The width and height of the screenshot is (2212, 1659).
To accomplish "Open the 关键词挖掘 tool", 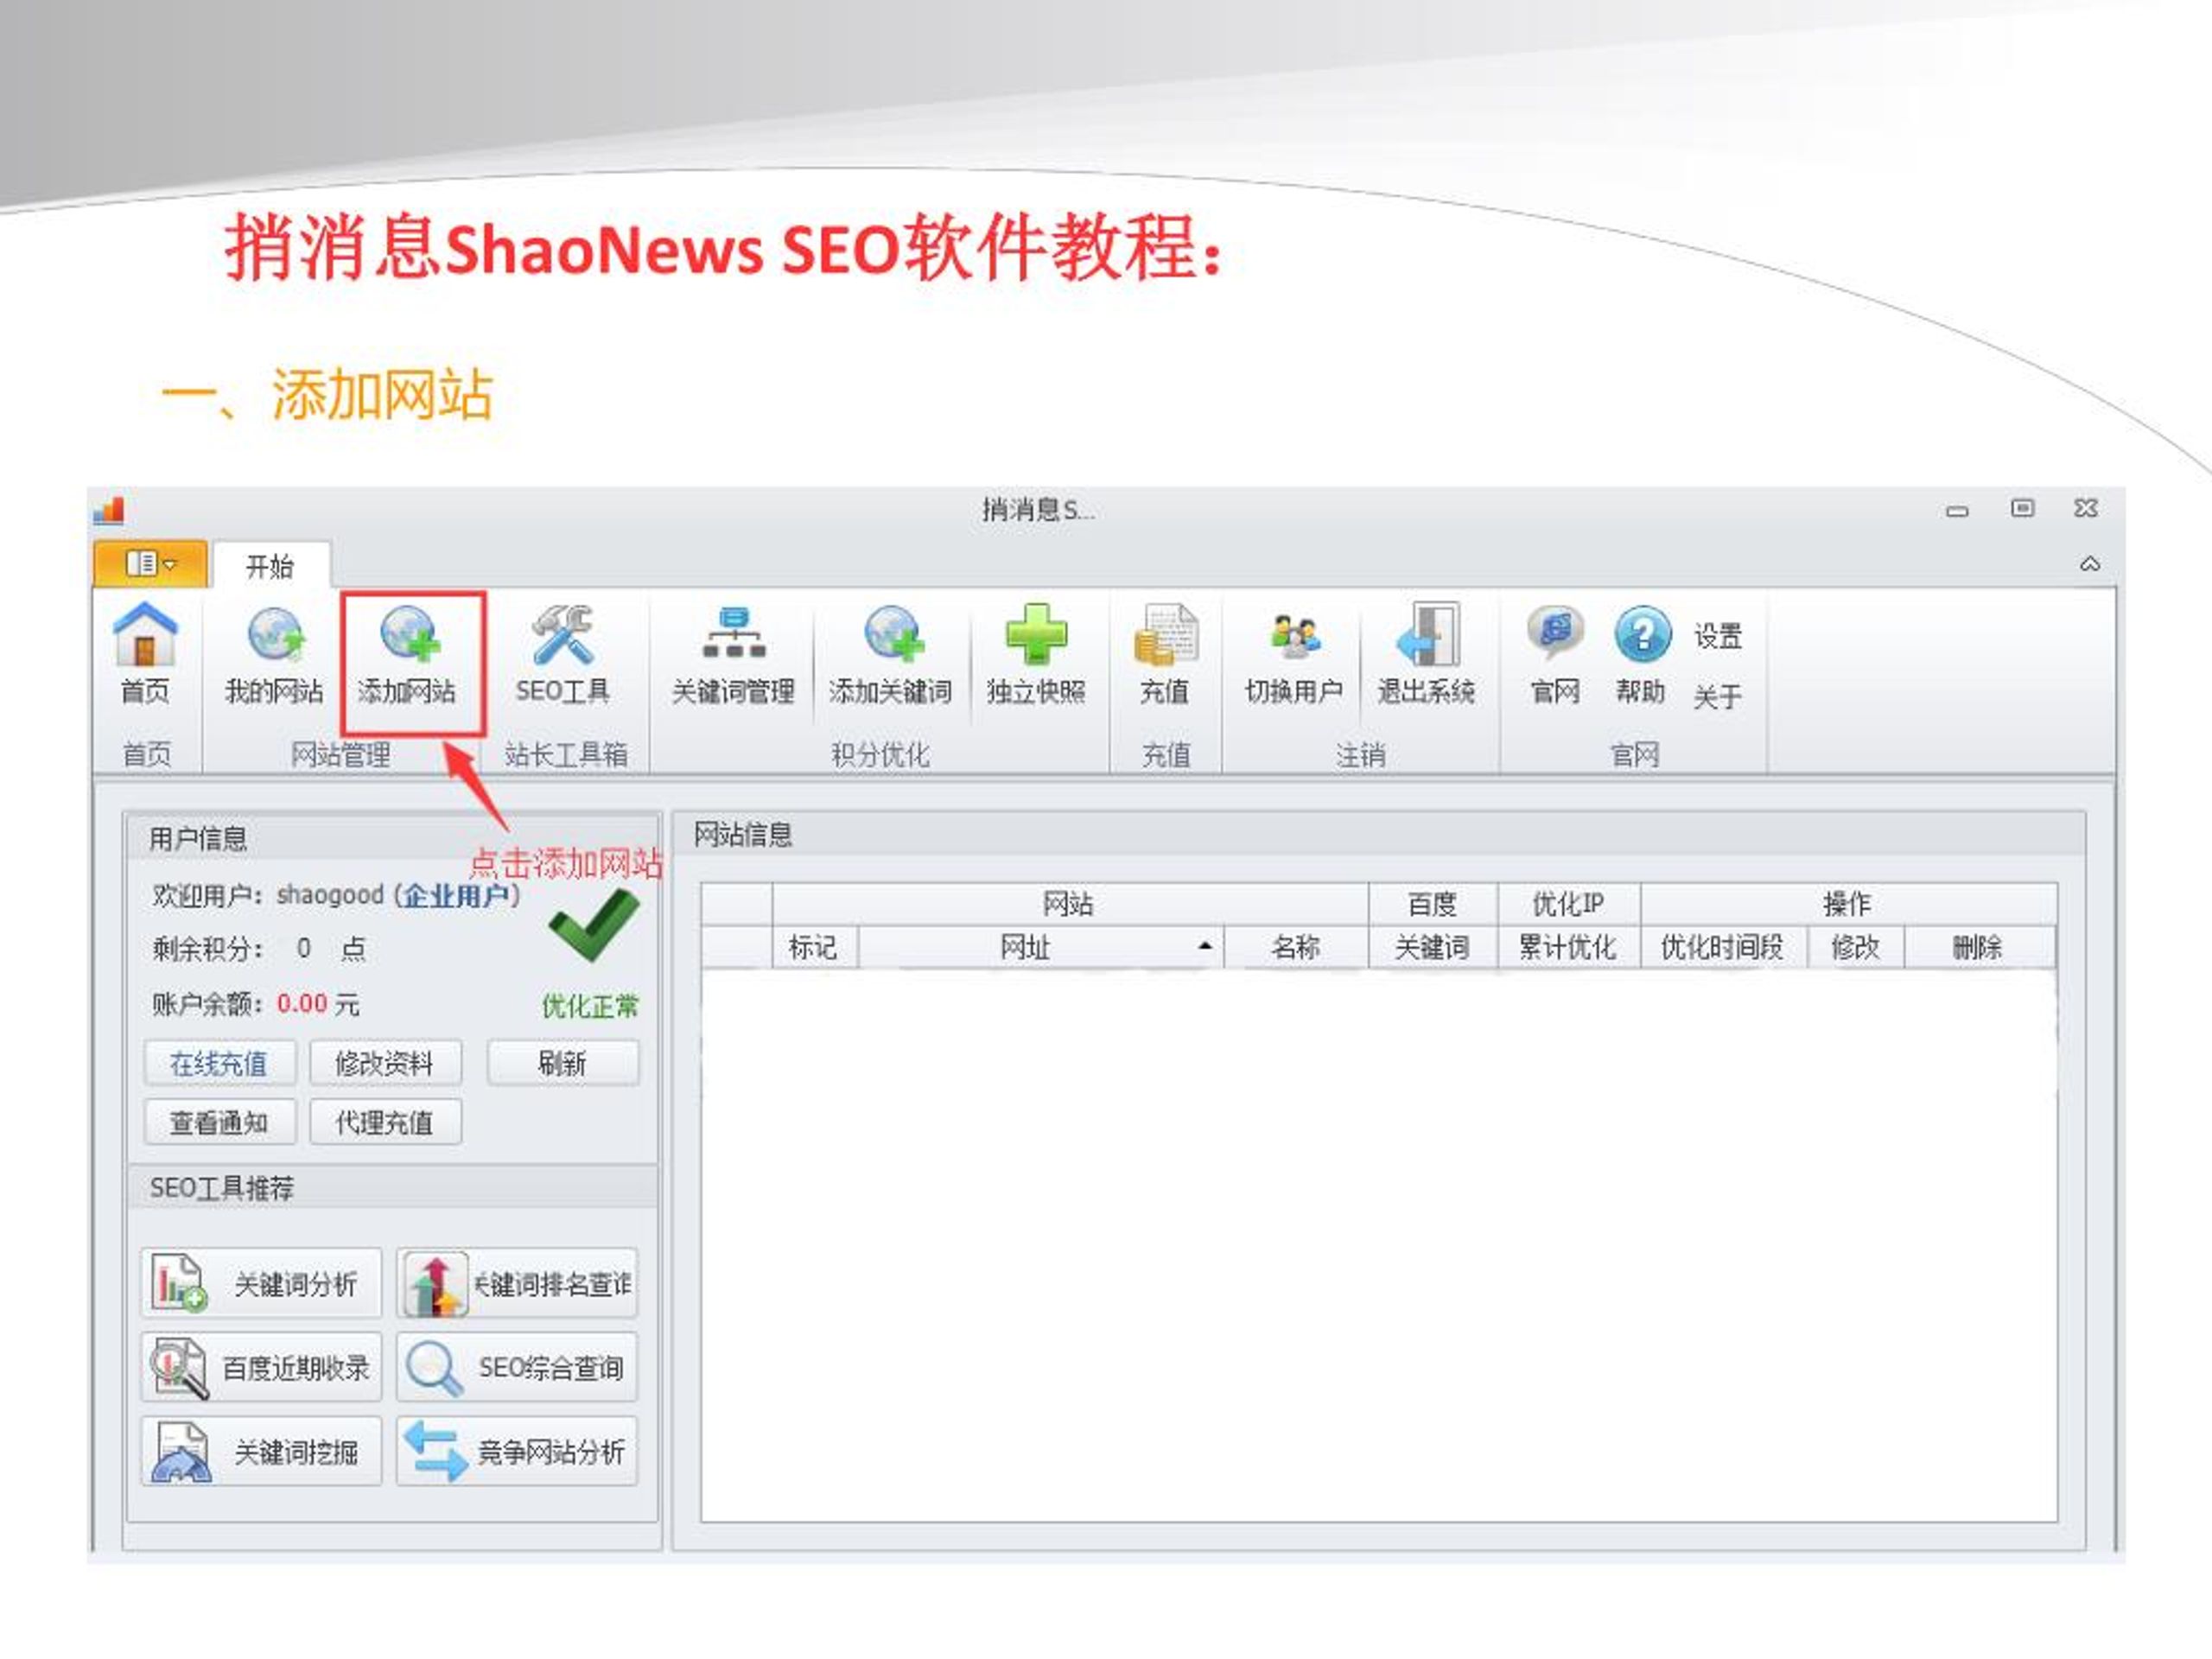I will coord(261,1451).
